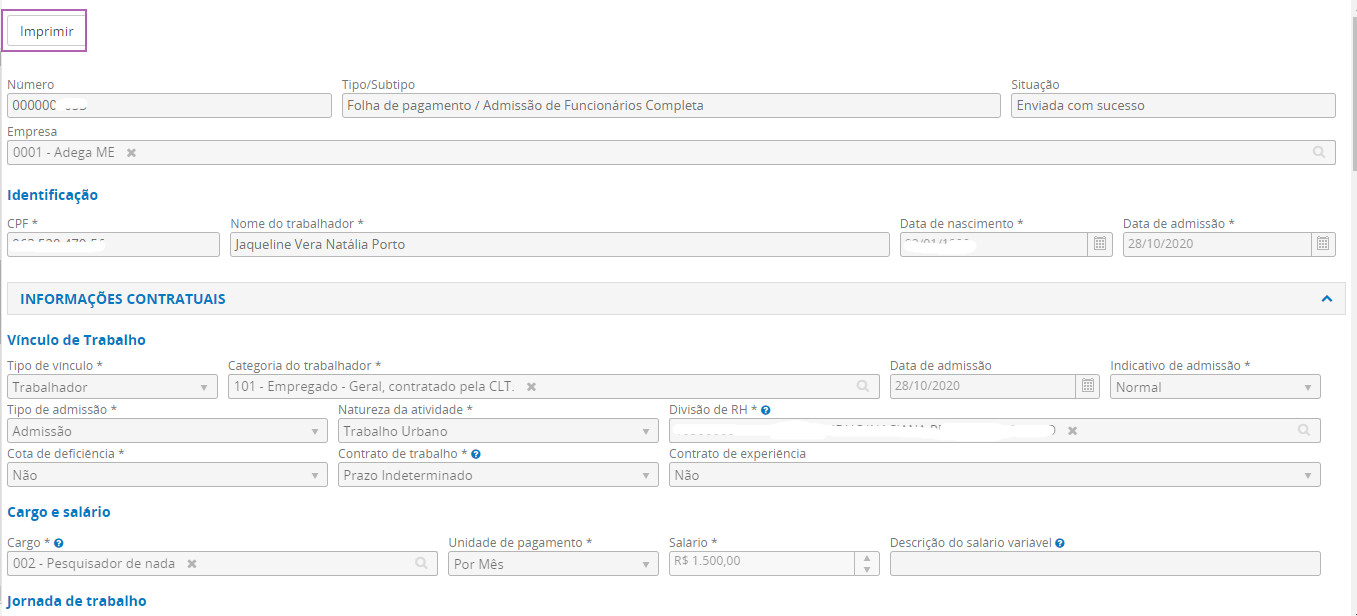Open calendar in Vínculo Data de admissão
Screen dimensions: 1357x616
coord(1088,387)
